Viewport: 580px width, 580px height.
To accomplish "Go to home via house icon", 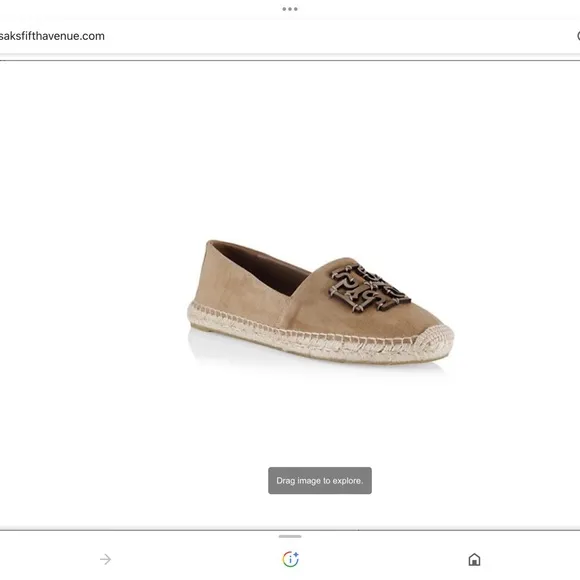I will (x=474, y=559).
